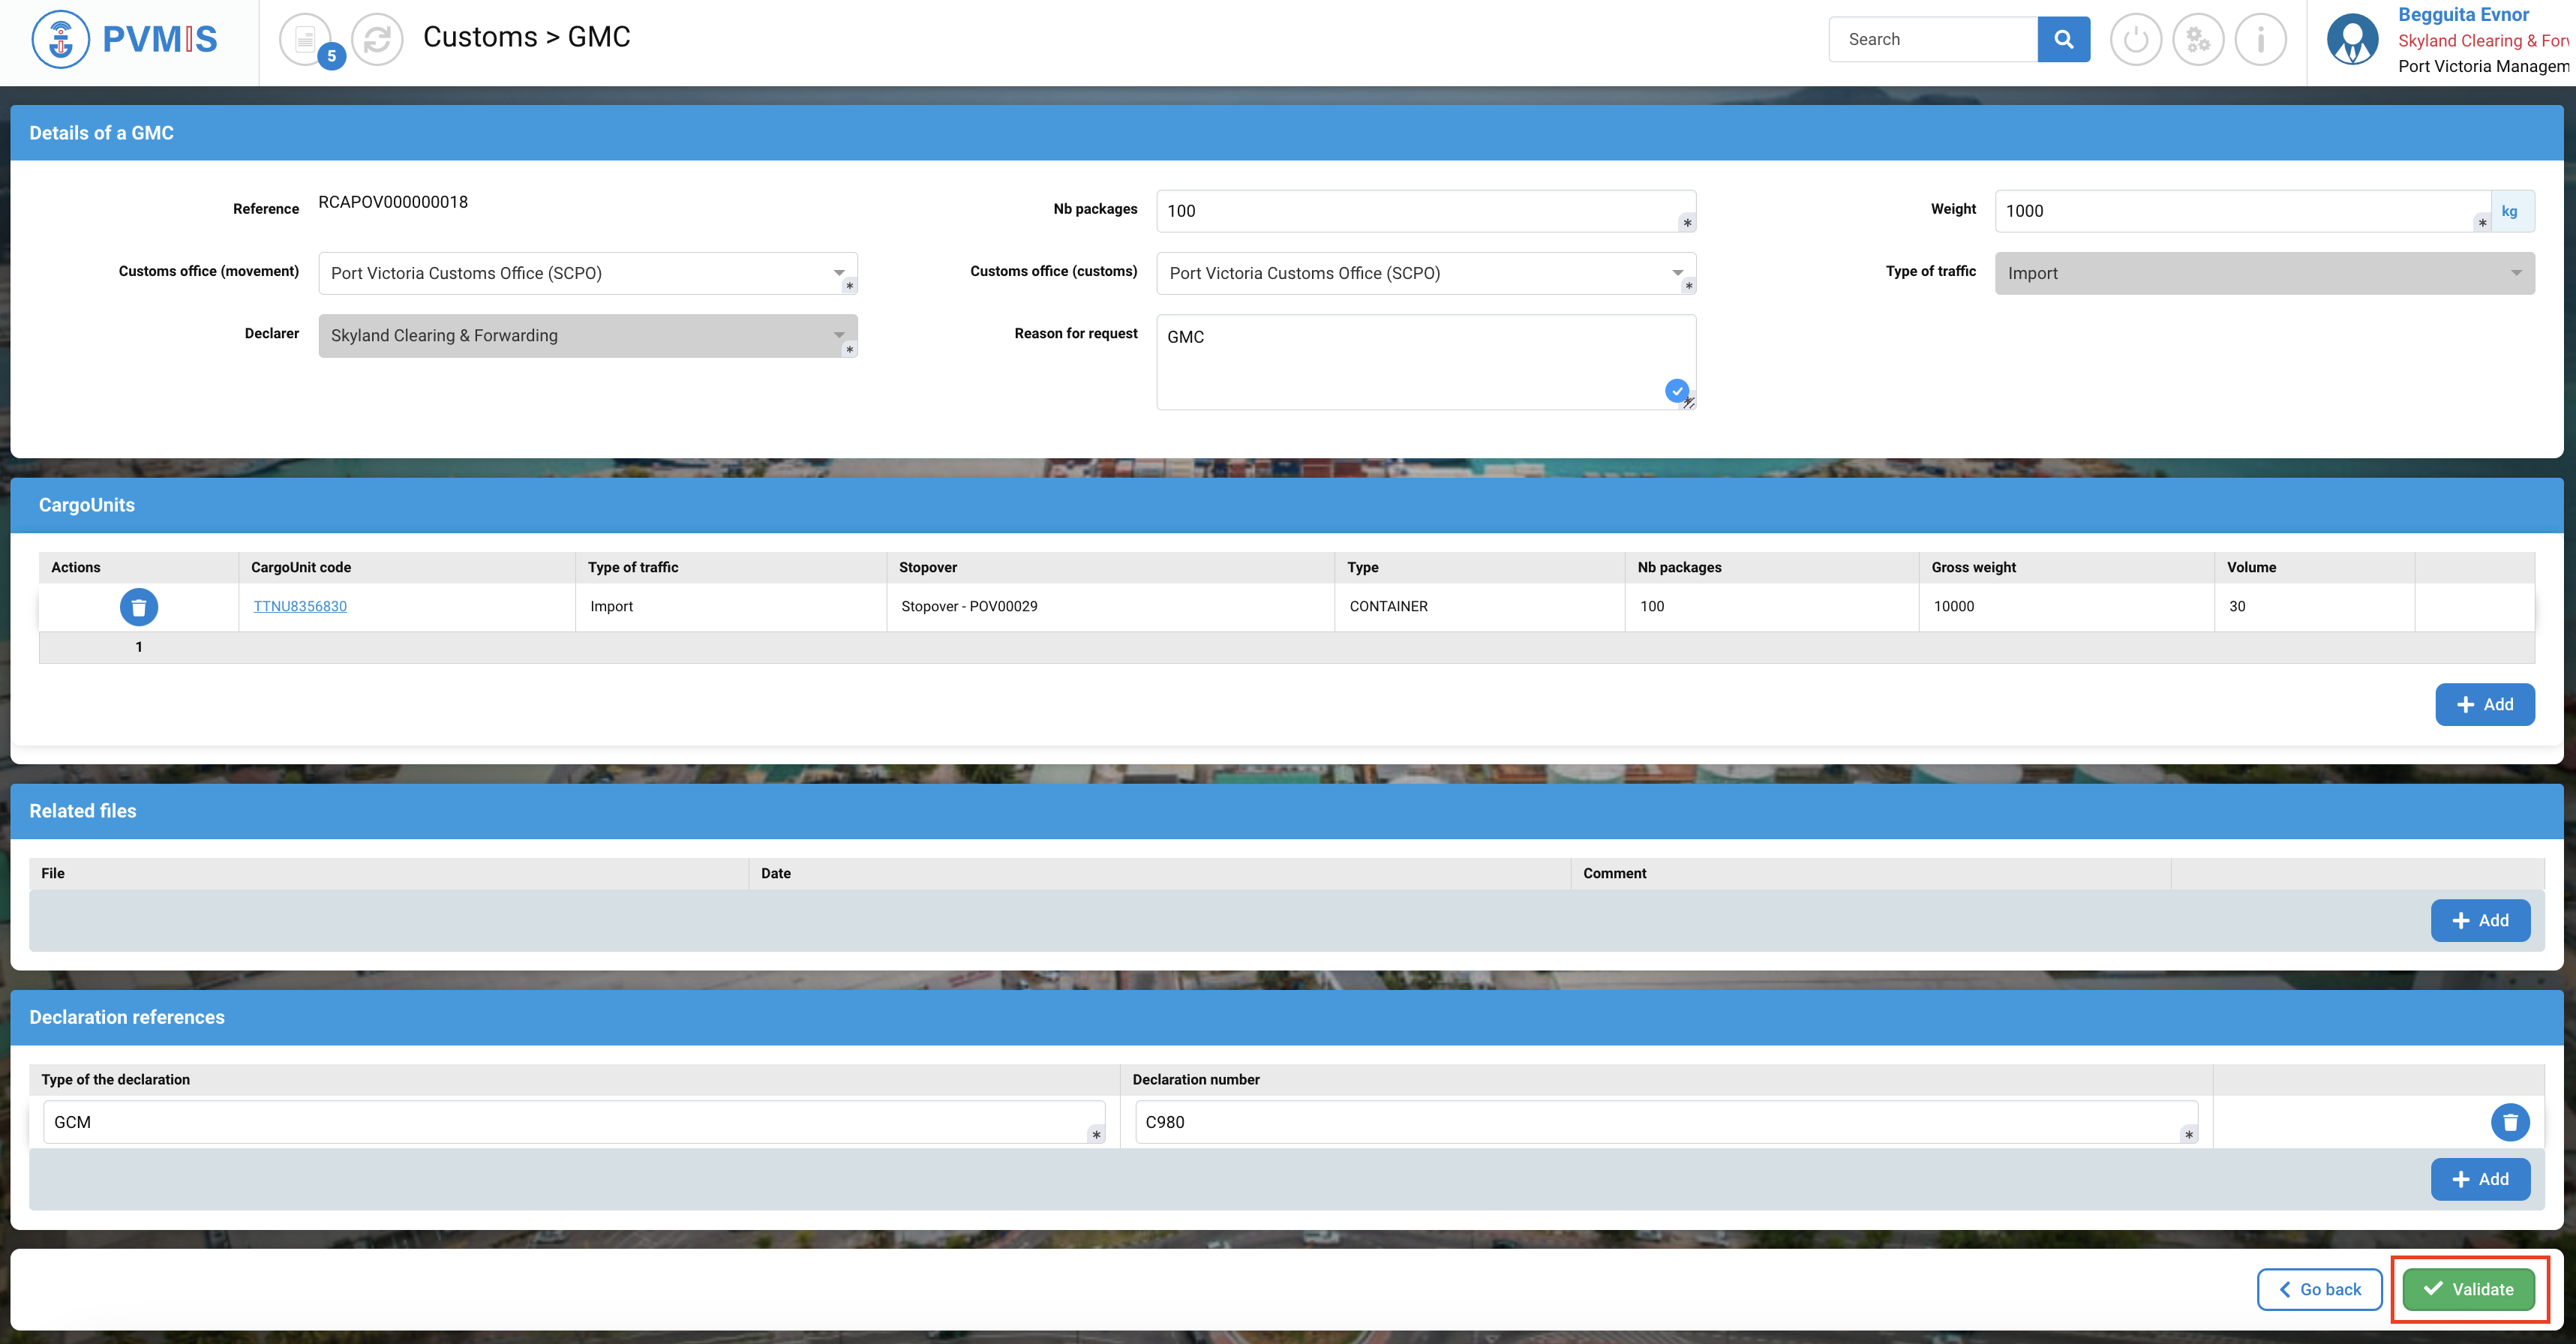
Task: Click the PVMIS anchor logo
Action: pyautogui.click(x=61, y=40)
